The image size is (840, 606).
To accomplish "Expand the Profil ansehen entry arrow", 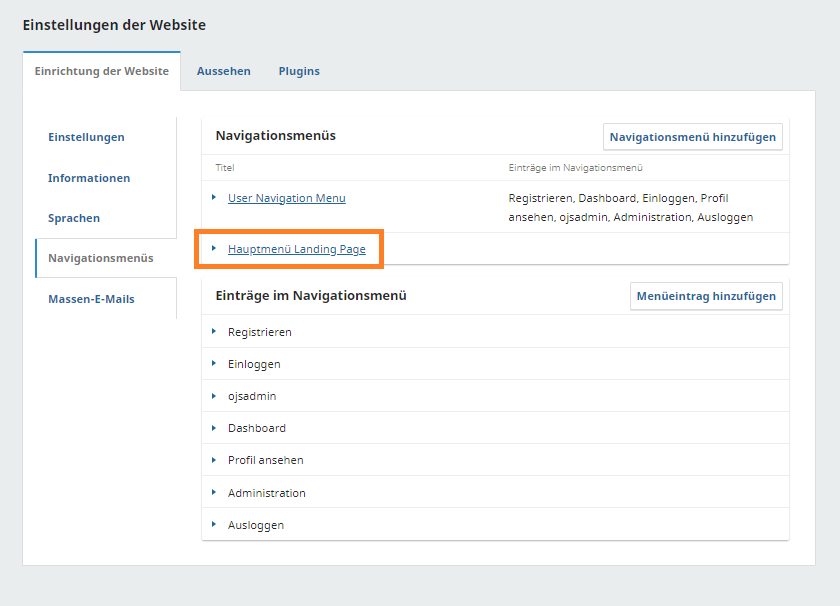I will [x=214, y=460].
